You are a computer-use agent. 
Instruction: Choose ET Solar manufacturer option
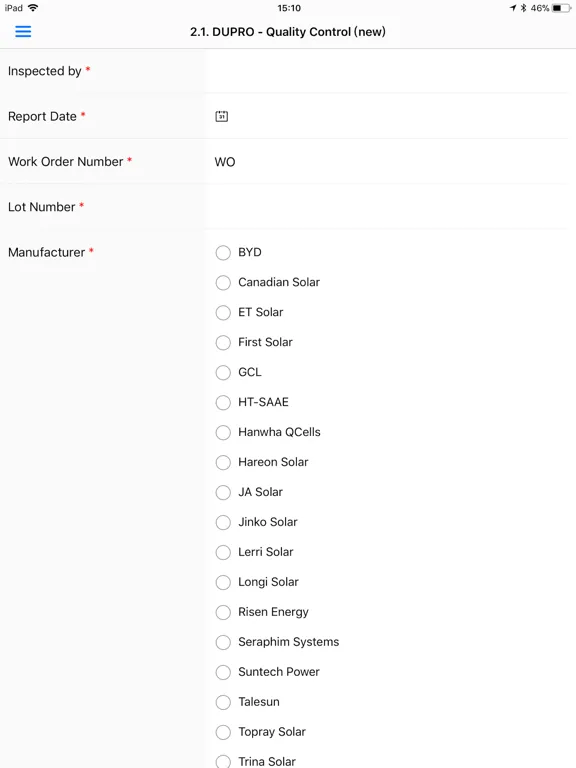point(223,312)
